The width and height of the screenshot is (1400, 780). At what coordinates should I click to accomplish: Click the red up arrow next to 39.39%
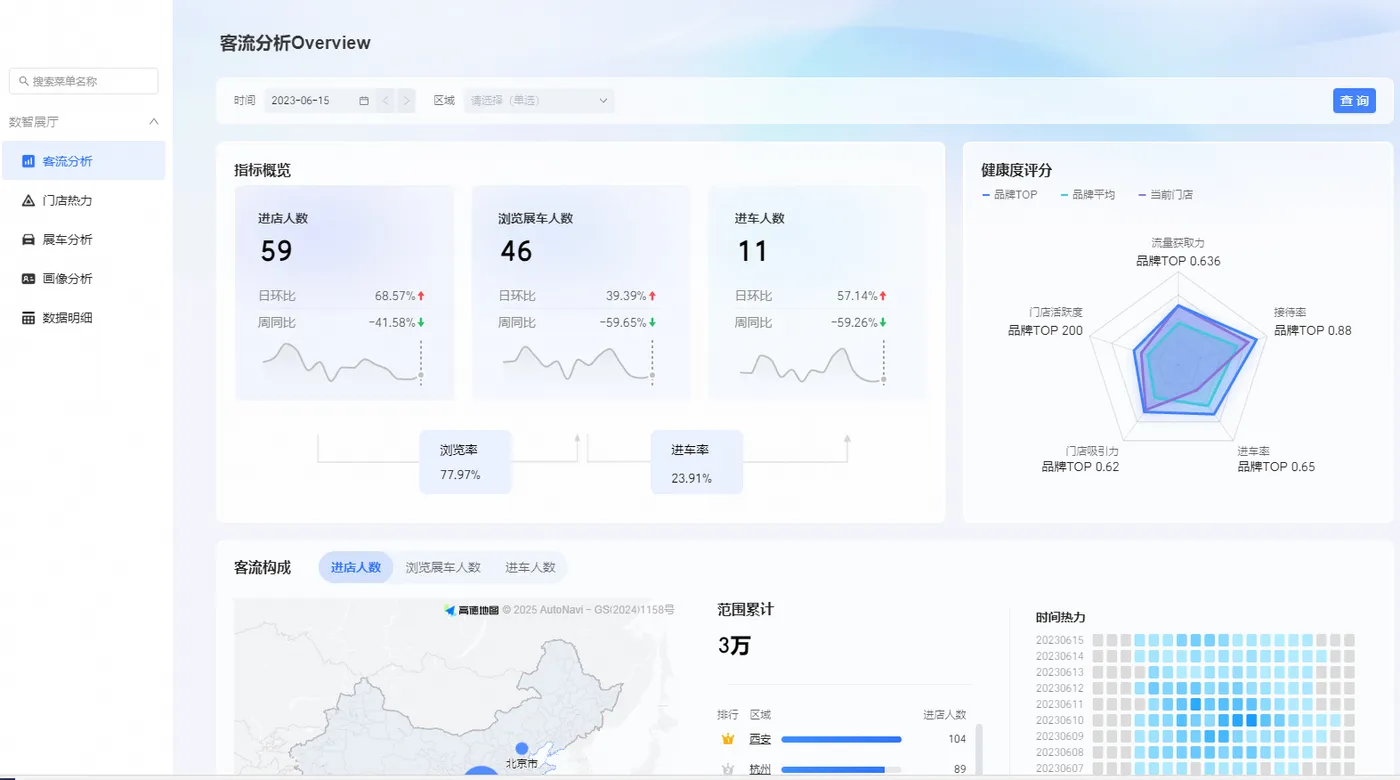tap(652, 296)
